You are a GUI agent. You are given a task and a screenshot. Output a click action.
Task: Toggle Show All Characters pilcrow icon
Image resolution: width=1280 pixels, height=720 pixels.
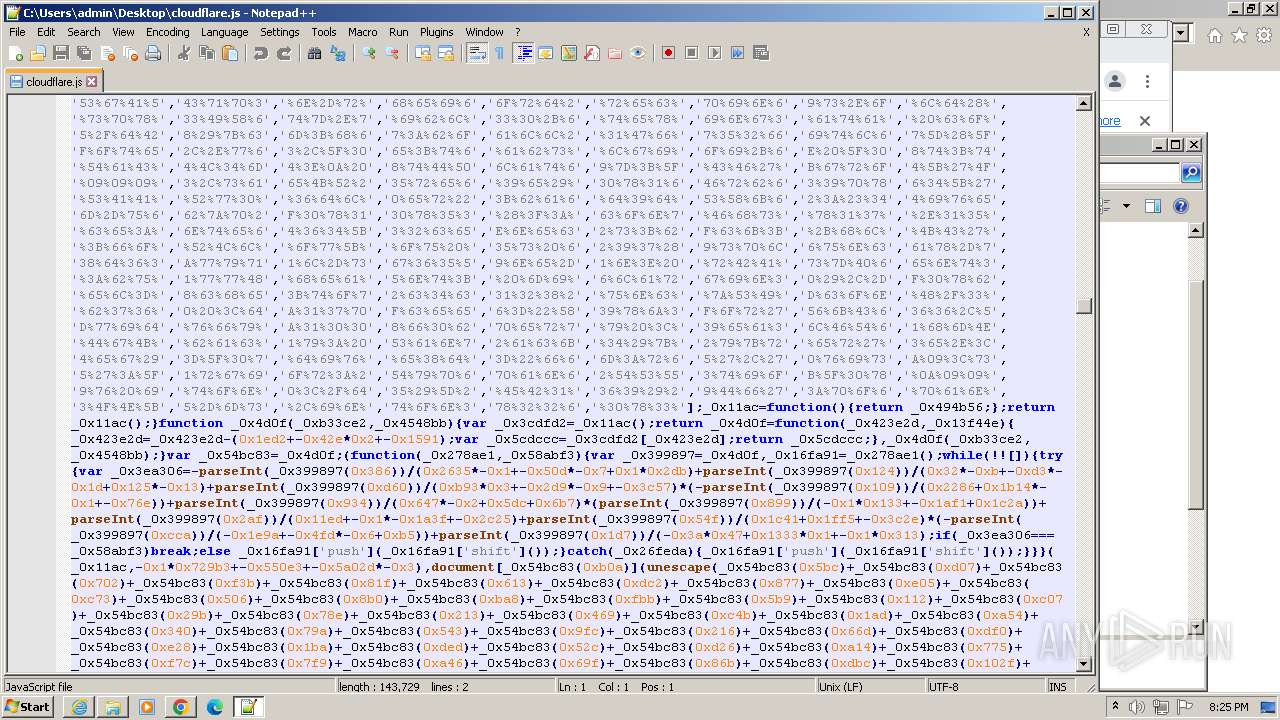(499, 53)
